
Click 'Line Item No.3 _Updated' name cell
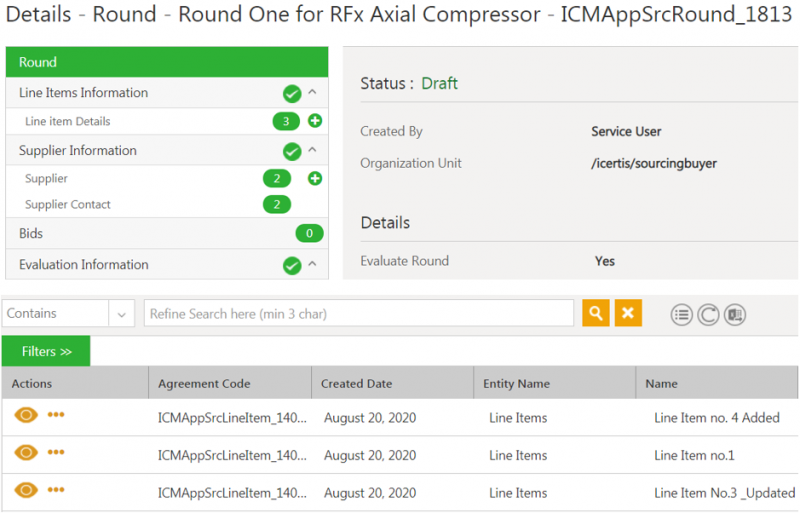724,493
